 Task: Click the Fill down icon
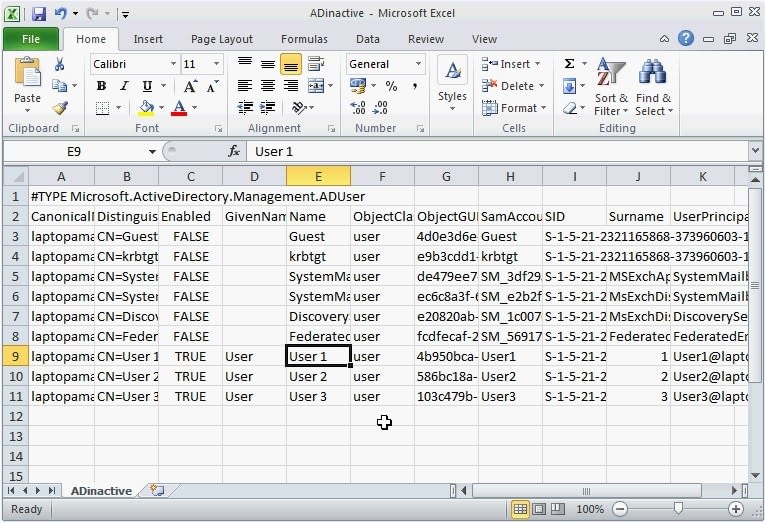(569, 86)
